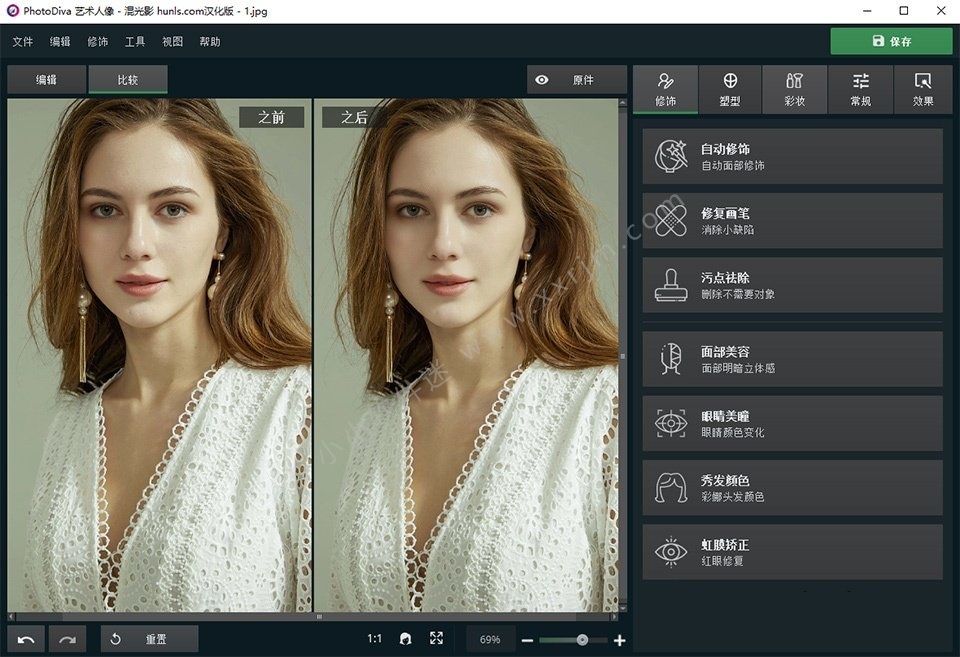Click the 红眼修复 description text
960x657 pixels.
pos(722,561)
